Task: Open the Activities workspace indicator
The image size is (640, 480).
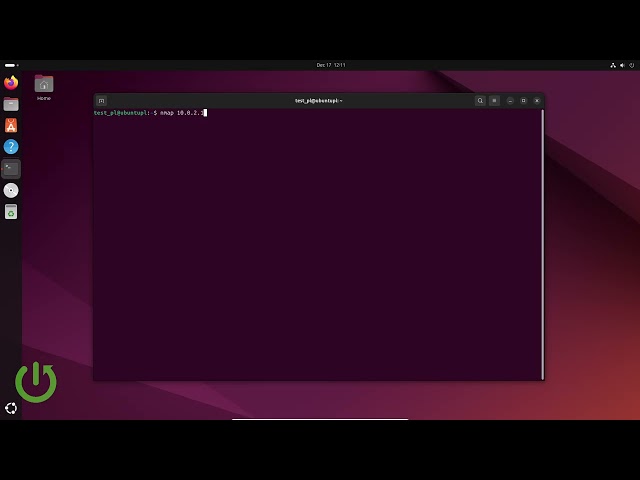Action: tap(11, 65)
